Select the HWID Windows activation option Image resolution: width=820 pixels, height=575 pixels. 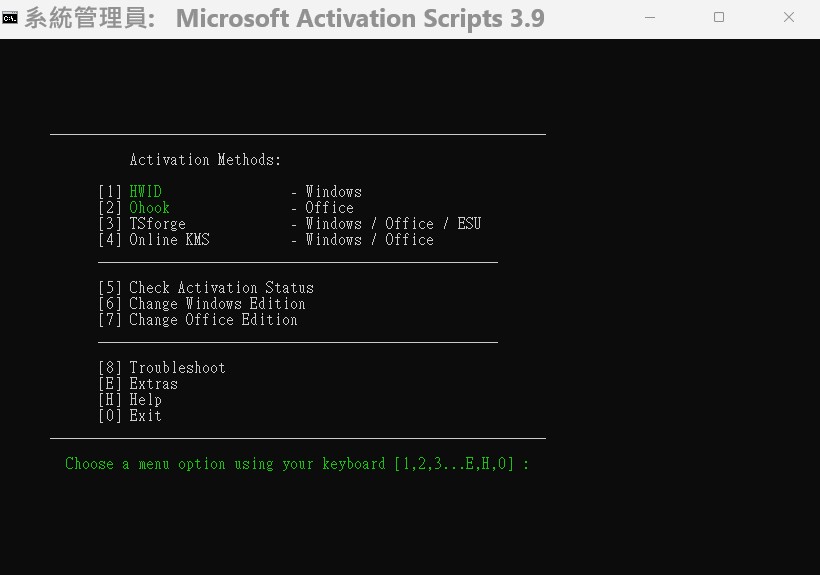[x=145, y=192]
